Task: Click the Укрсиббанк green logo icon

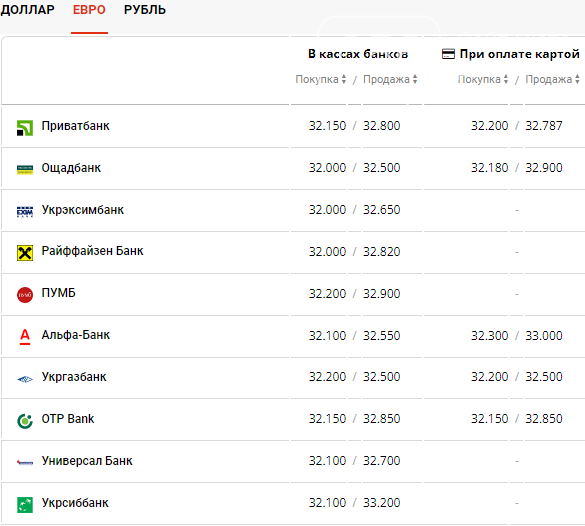Action: [x=25, y=505]
